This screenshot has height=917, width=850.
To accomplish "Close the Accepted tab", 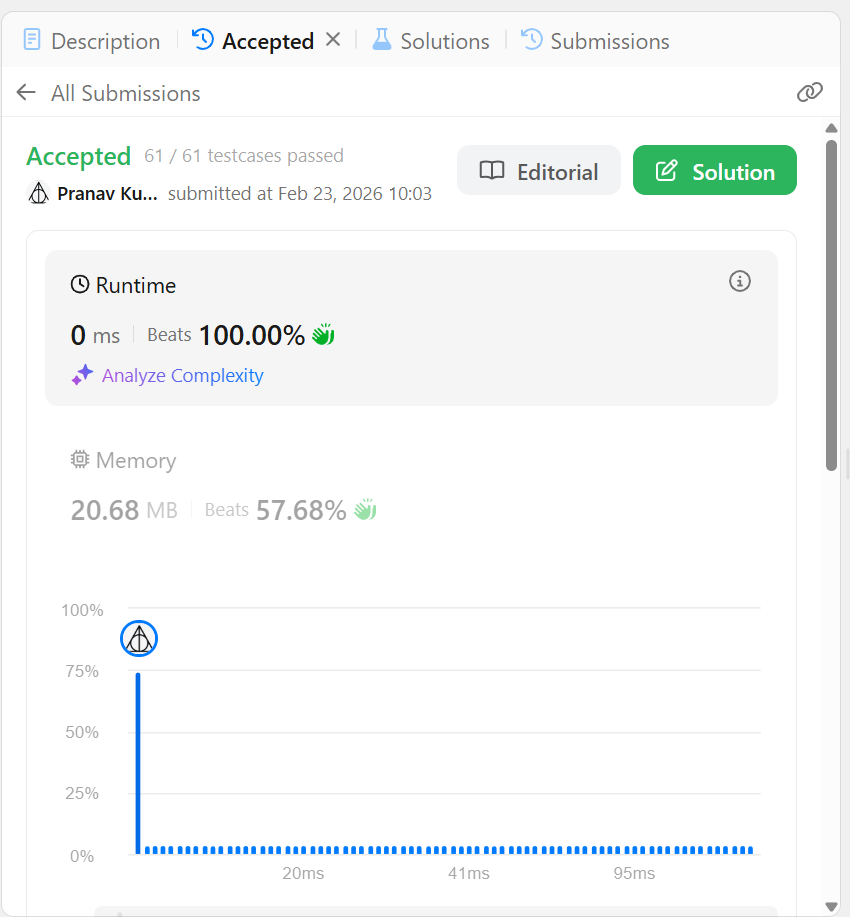I will point(333,40).
